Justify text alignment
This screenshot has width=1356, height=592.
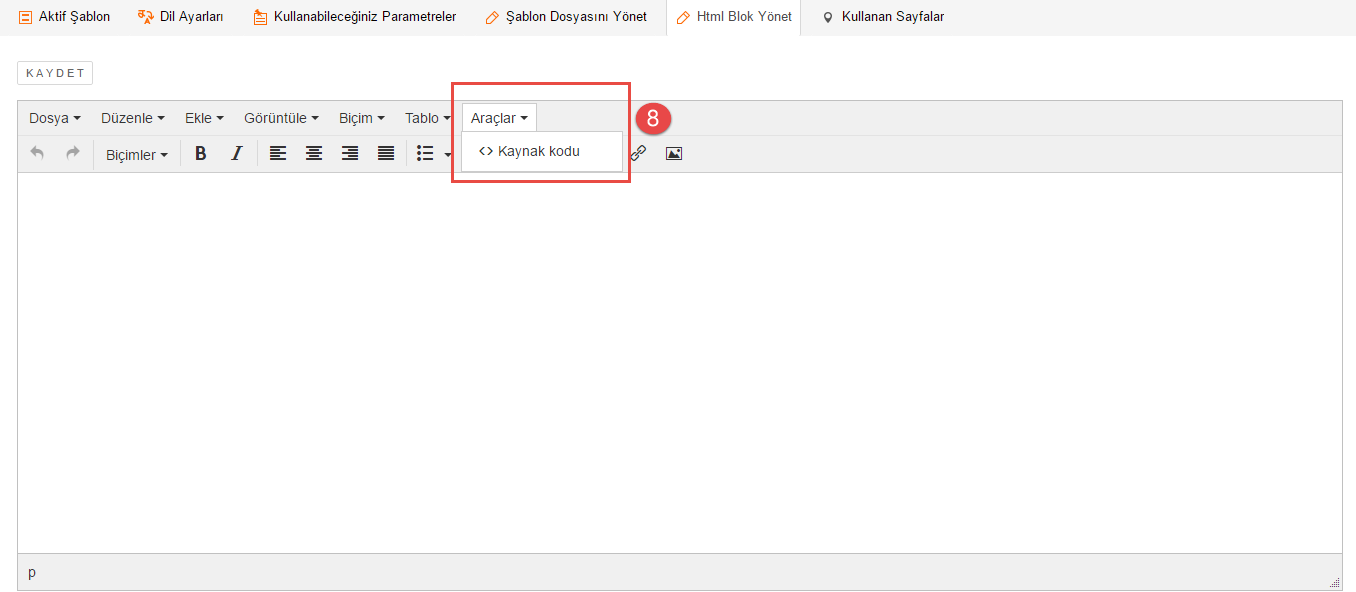tap(386, 153)
